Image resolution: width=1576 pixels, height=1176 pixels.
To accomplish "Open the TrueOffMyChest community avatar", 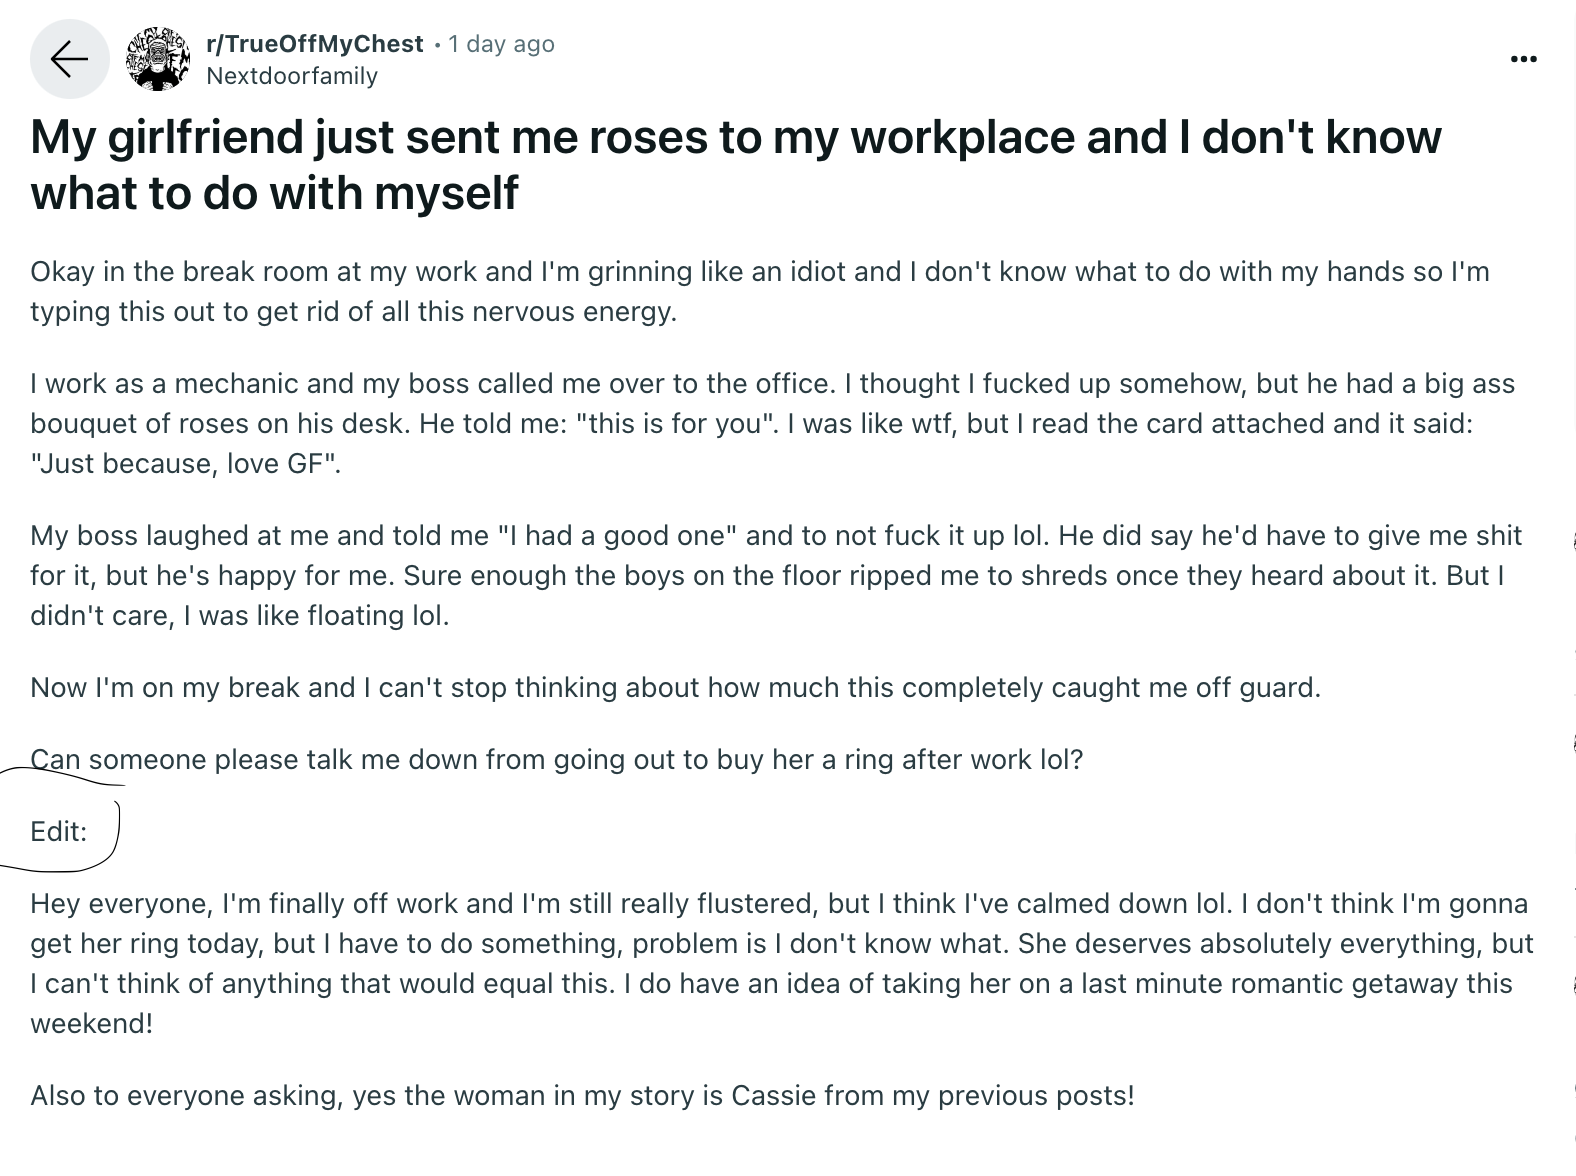I will (x=158, y=59).
